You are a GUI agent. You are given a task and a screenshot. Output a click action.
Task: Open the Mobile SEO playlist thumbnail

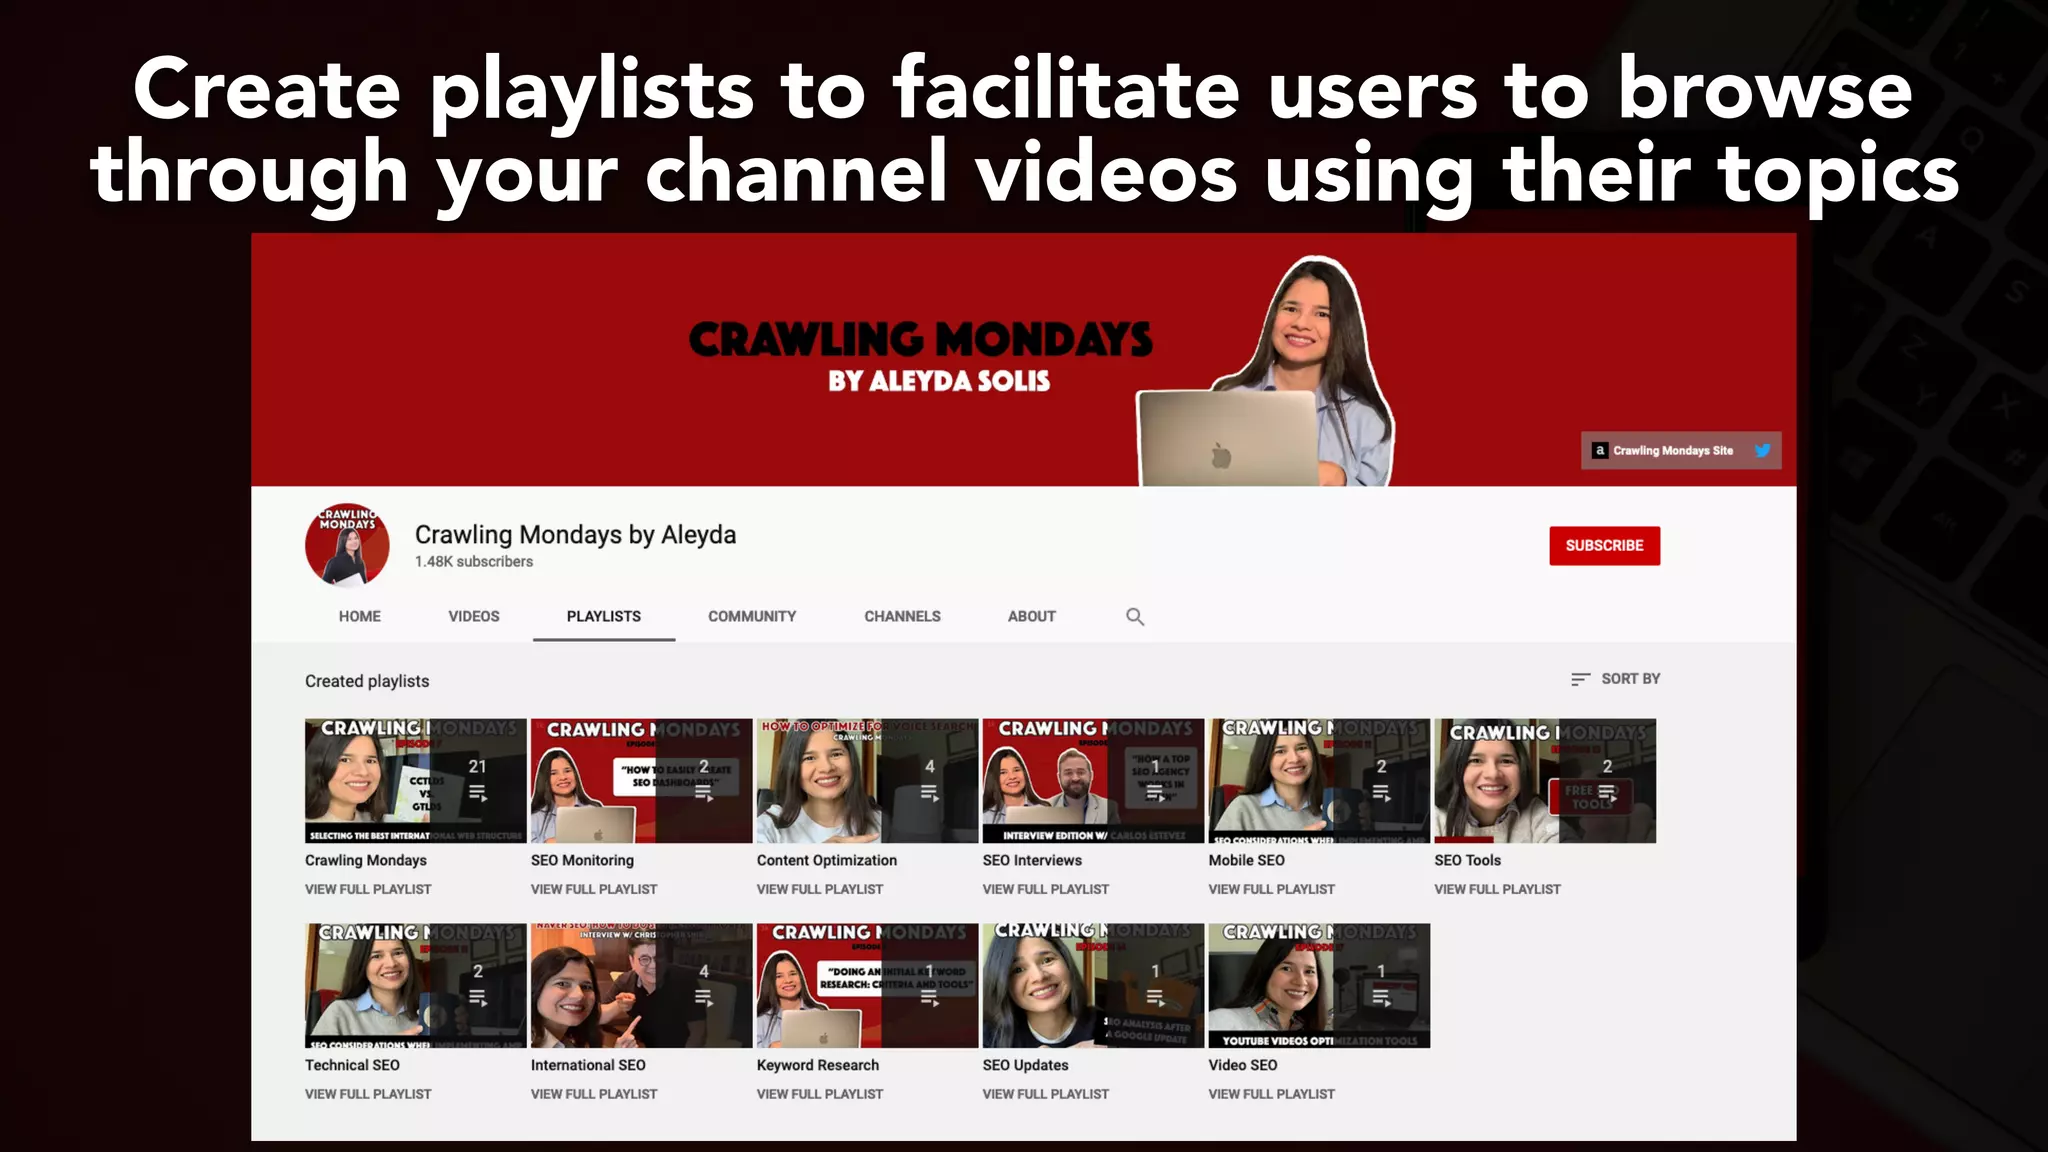[x=1319, y=780]
